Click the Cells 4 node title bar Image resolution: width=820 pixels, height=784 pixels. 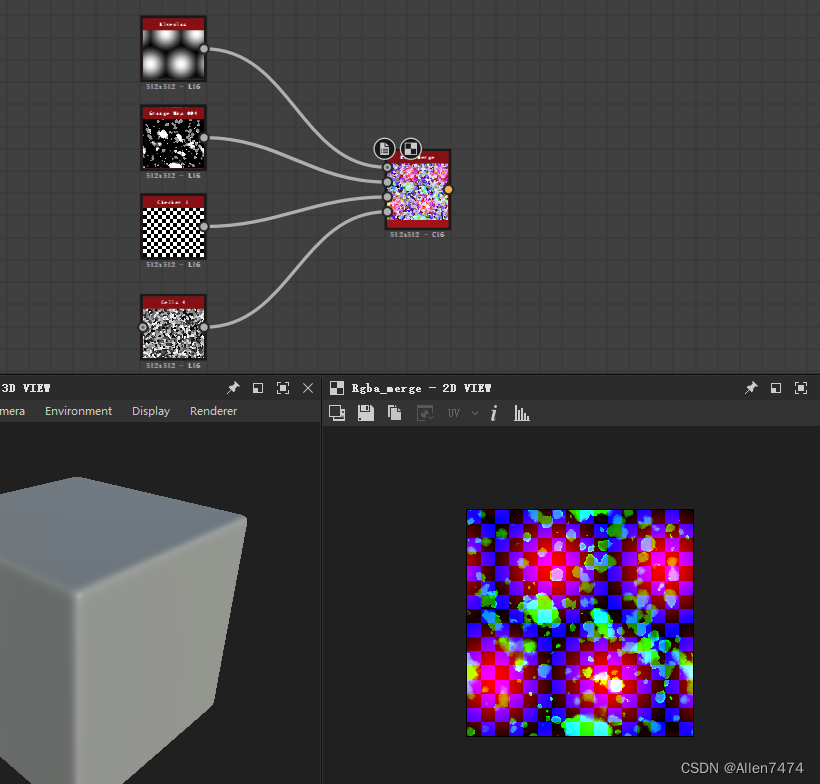click(174, 302)
